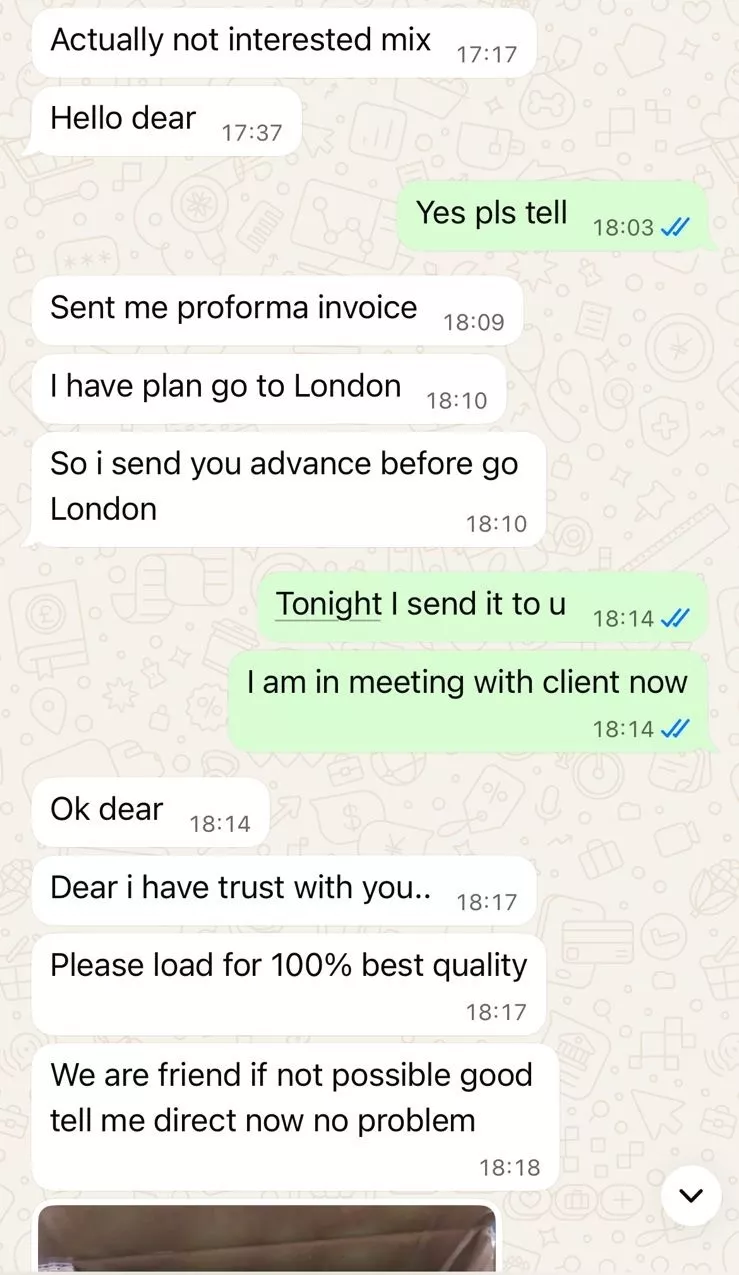The width and height of the screenshot is (739, 1275).
Task: Tap the 18:18 timestamp on last text message
Action: 509,1167
